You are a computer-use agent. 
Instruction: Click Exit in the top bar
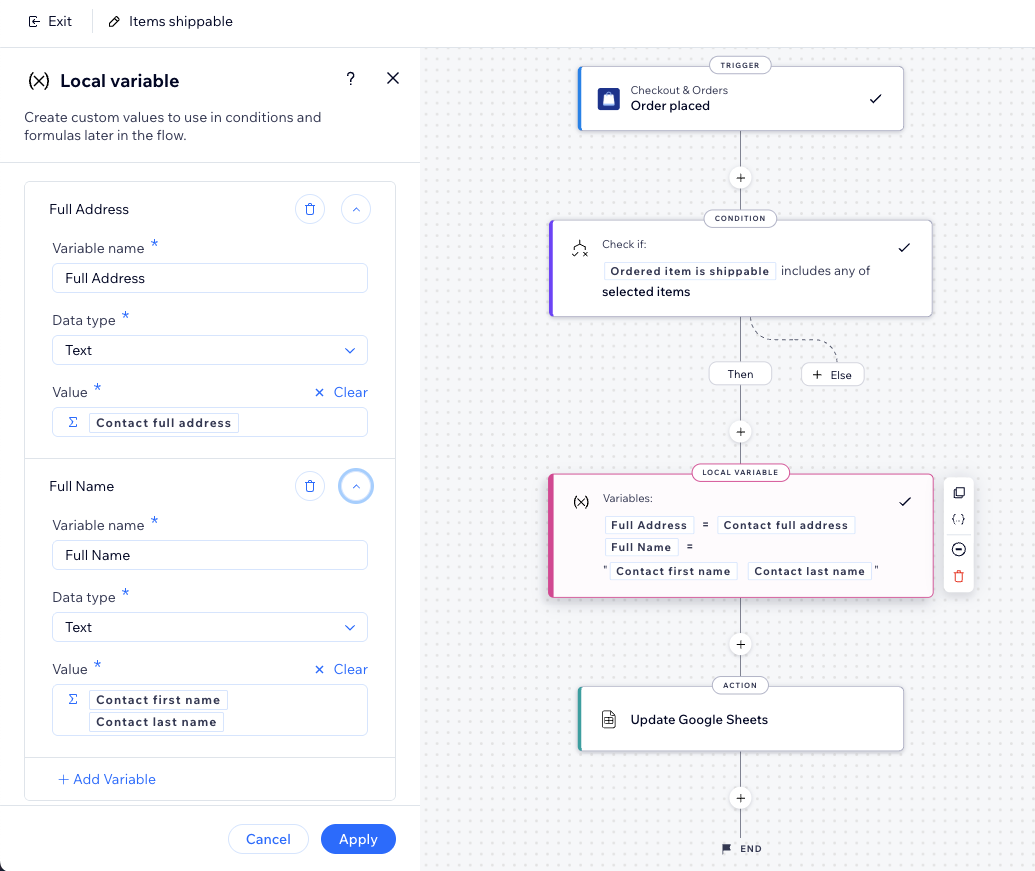pyautogui.click(x=50, y=21)
